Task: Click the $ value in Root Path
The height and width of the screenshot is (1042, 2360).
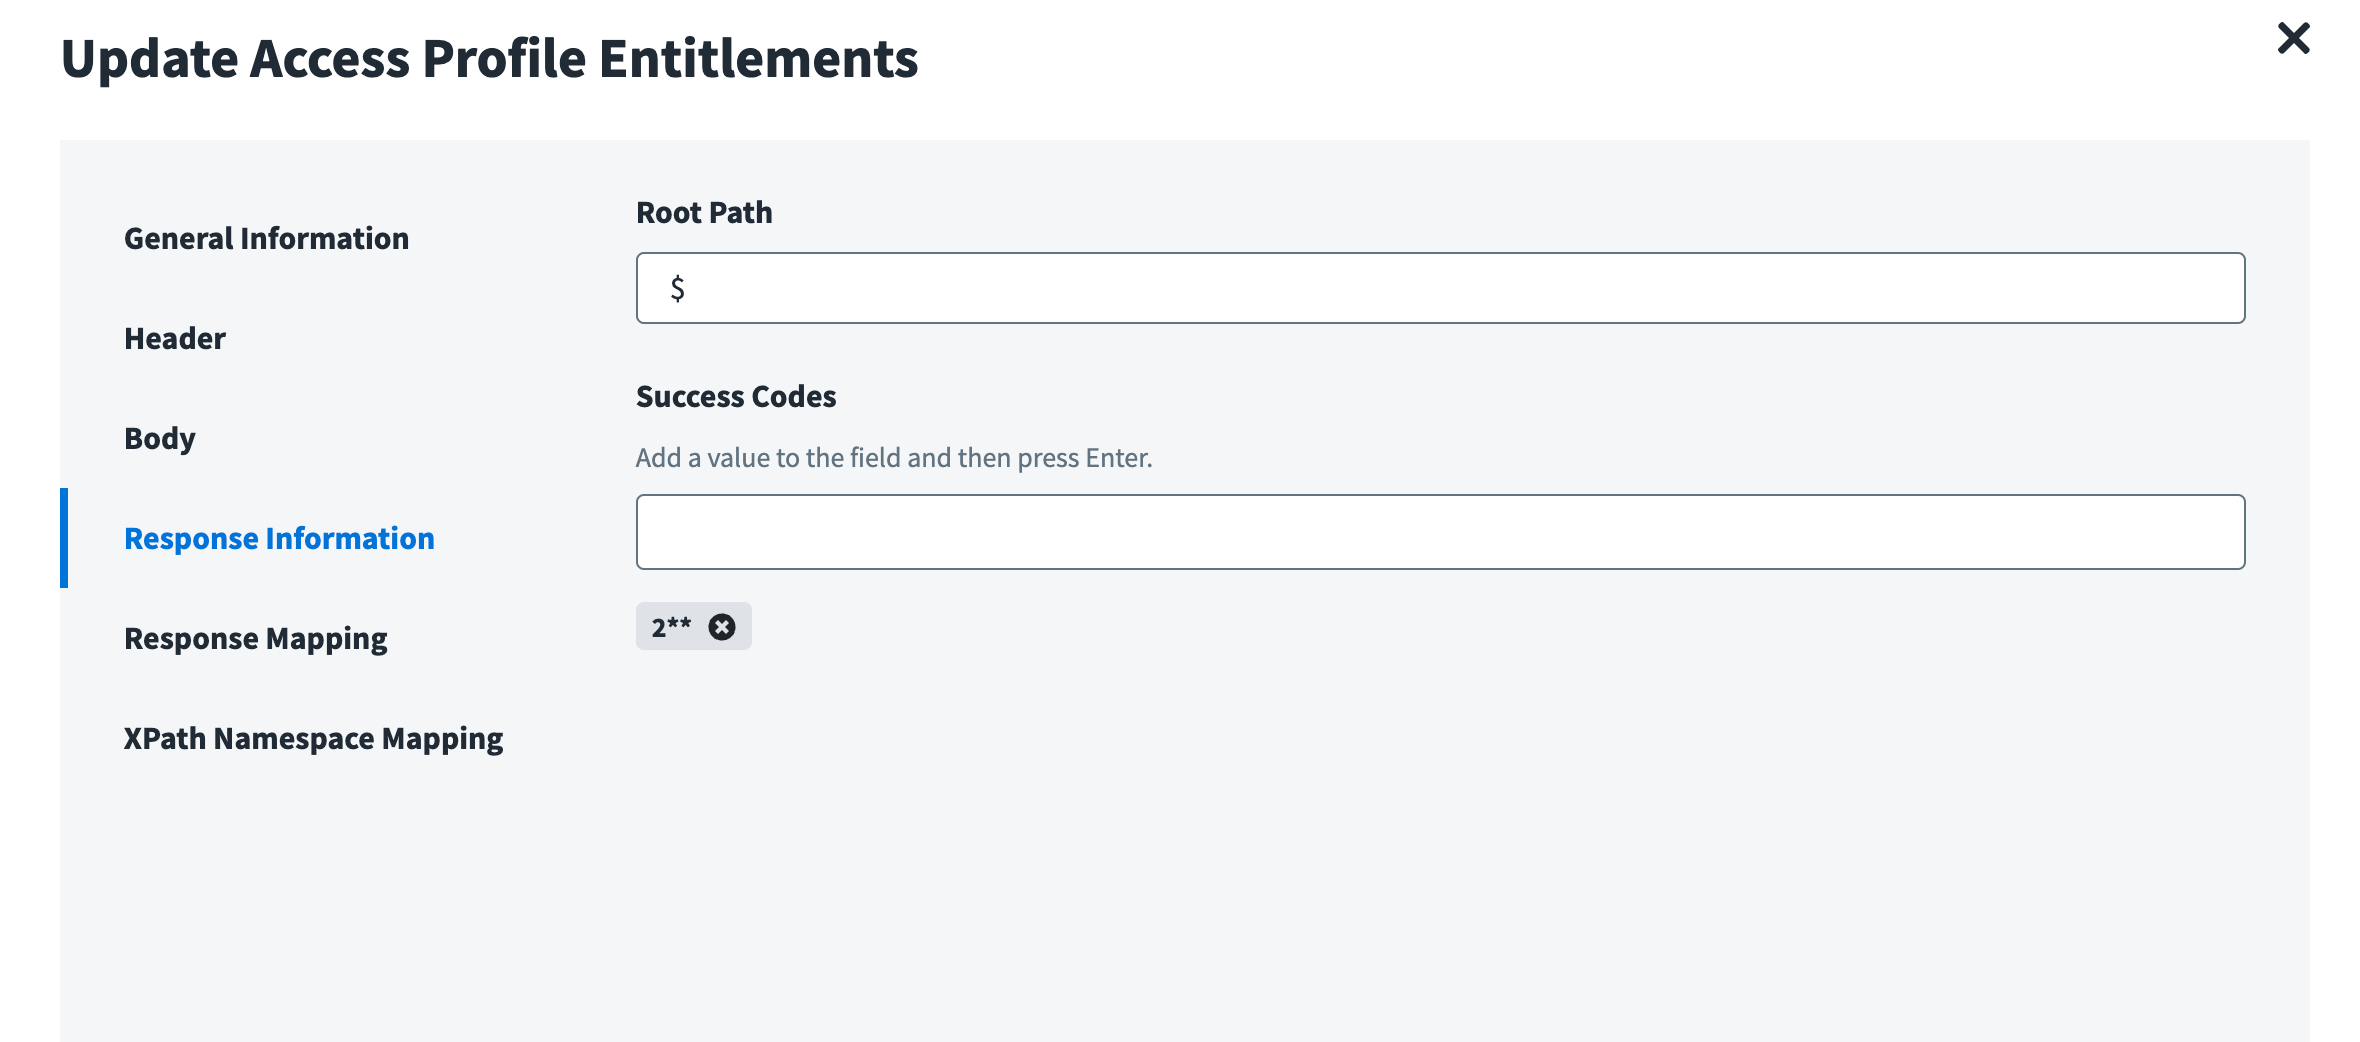Action: pos(678,289)
